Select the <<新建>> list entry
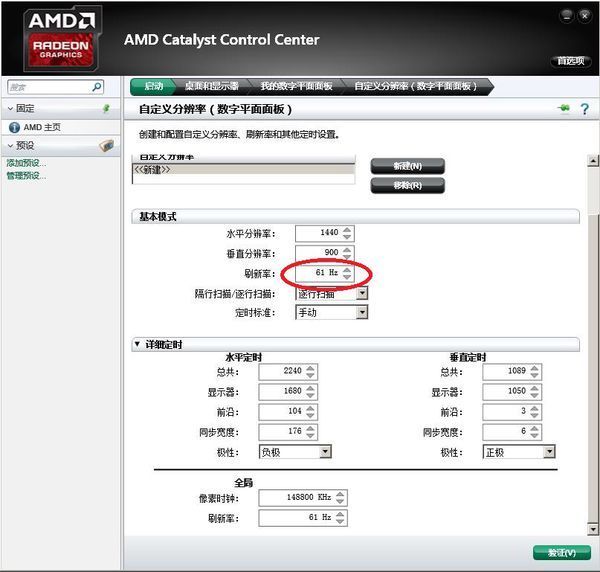The height and width of the screenshot is (572, 600). pyautogui.click(x=244, y=169)
